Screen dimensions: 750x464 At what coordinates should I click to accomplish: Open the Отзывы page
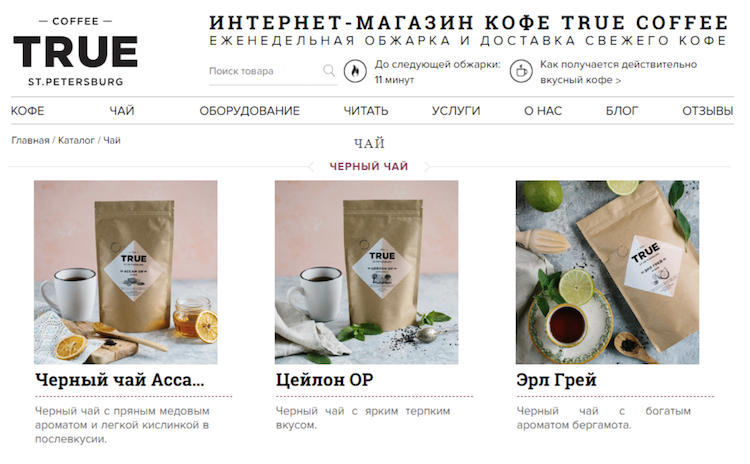pos(707,111)
